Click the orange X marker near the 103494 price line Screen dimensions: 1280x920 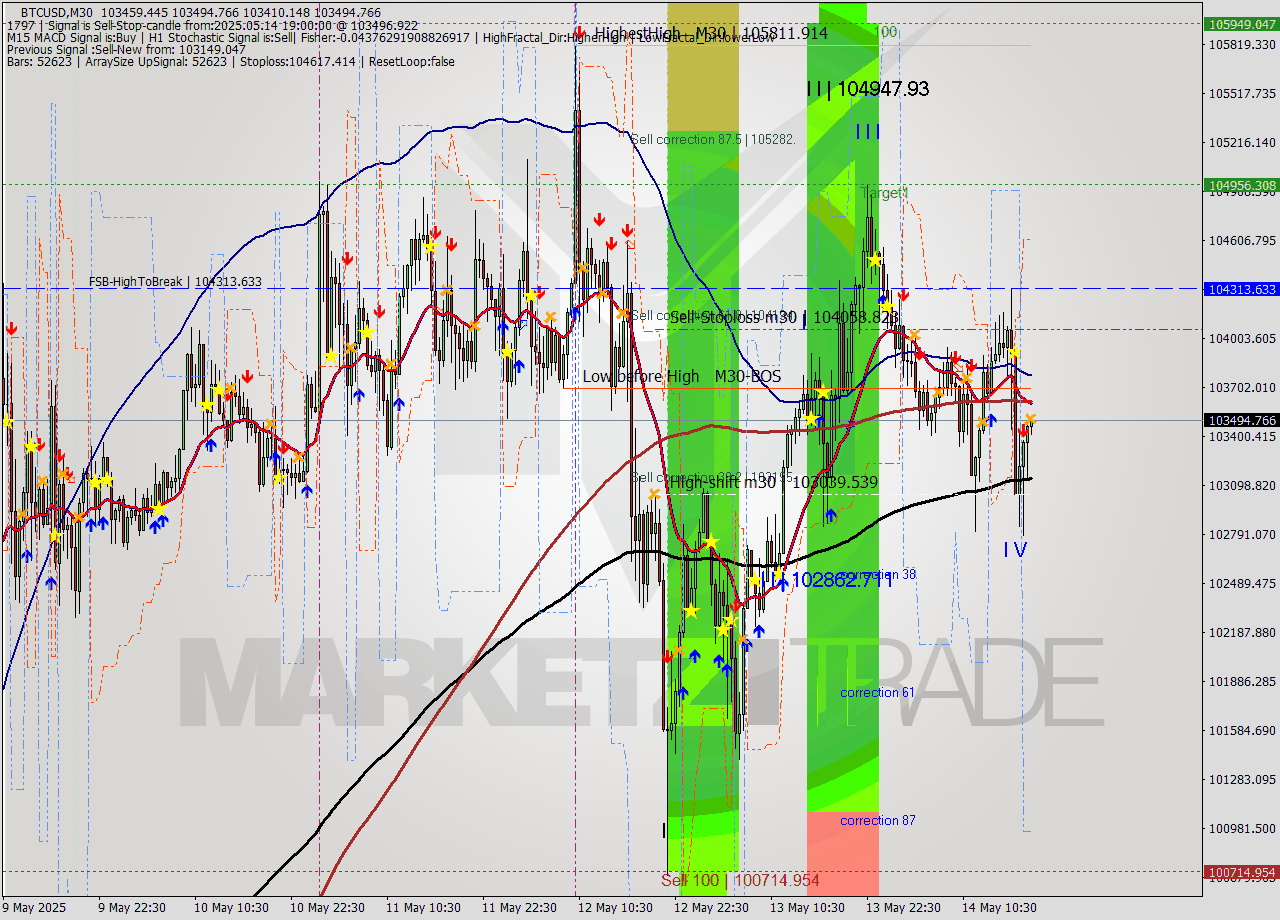[x=983, y=421]
